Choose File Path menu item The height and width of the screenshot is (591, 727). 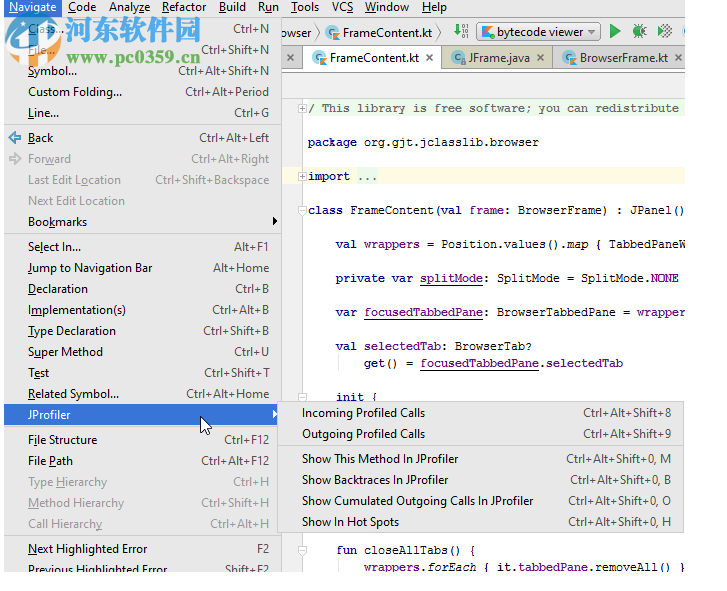142,461
